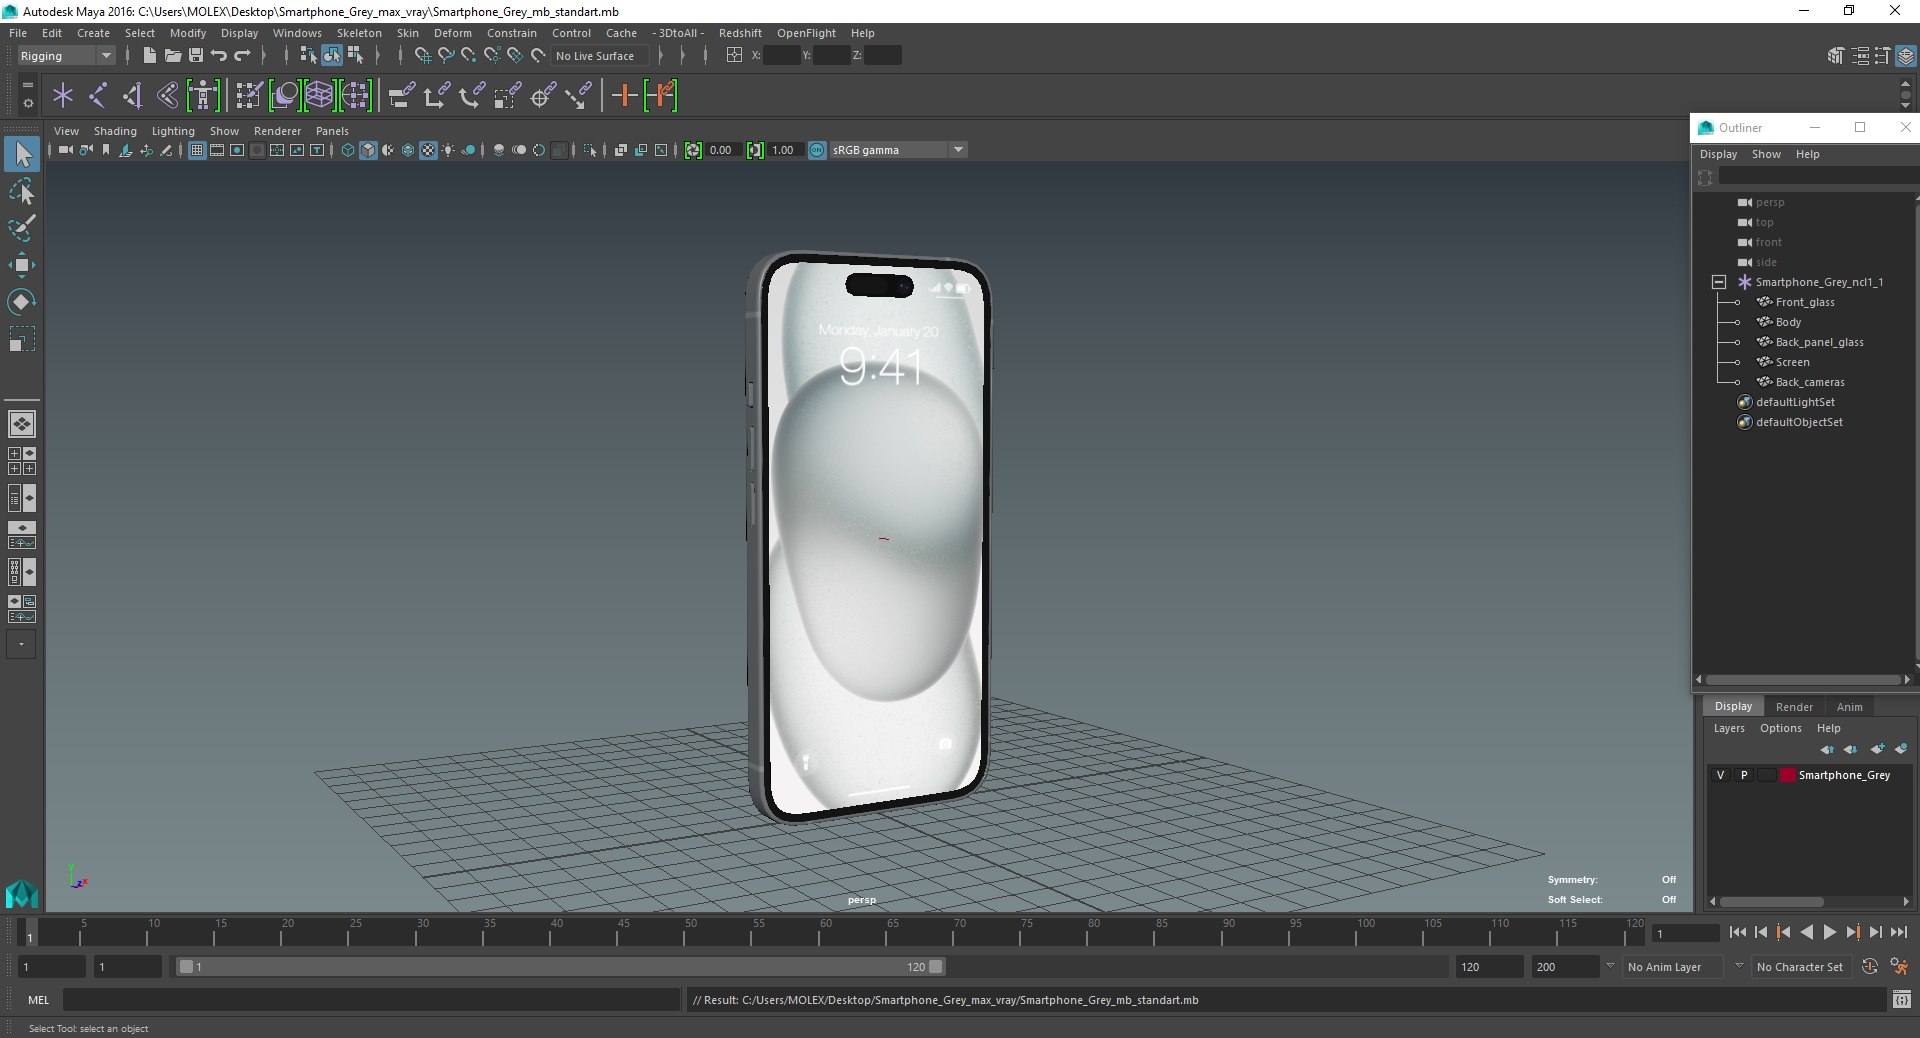The height and width of the screenshot is (1038, 1920).
Task: Toggle the viewport grid display icon
Action: click(197, 150)
